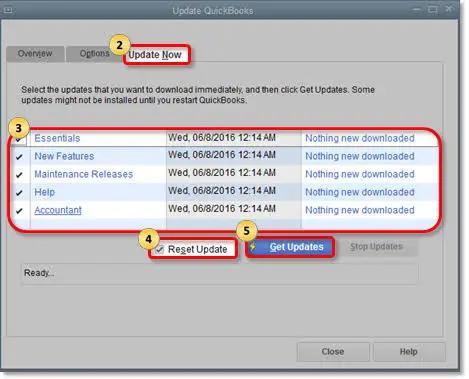The height and width of the screenshot is (379, 469).
Task: Open the Options tab
Action: [94, 54]
